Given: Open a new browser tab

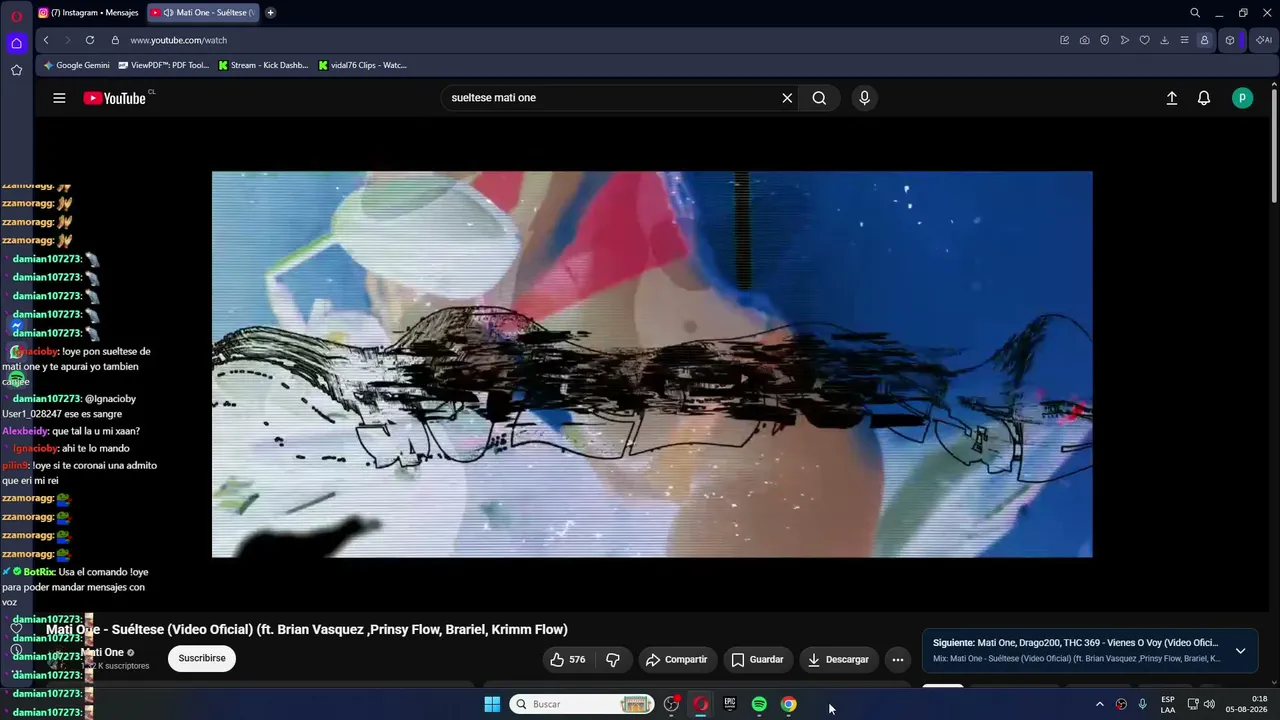Looking at the screenshot, I should (x=270, y=13).
